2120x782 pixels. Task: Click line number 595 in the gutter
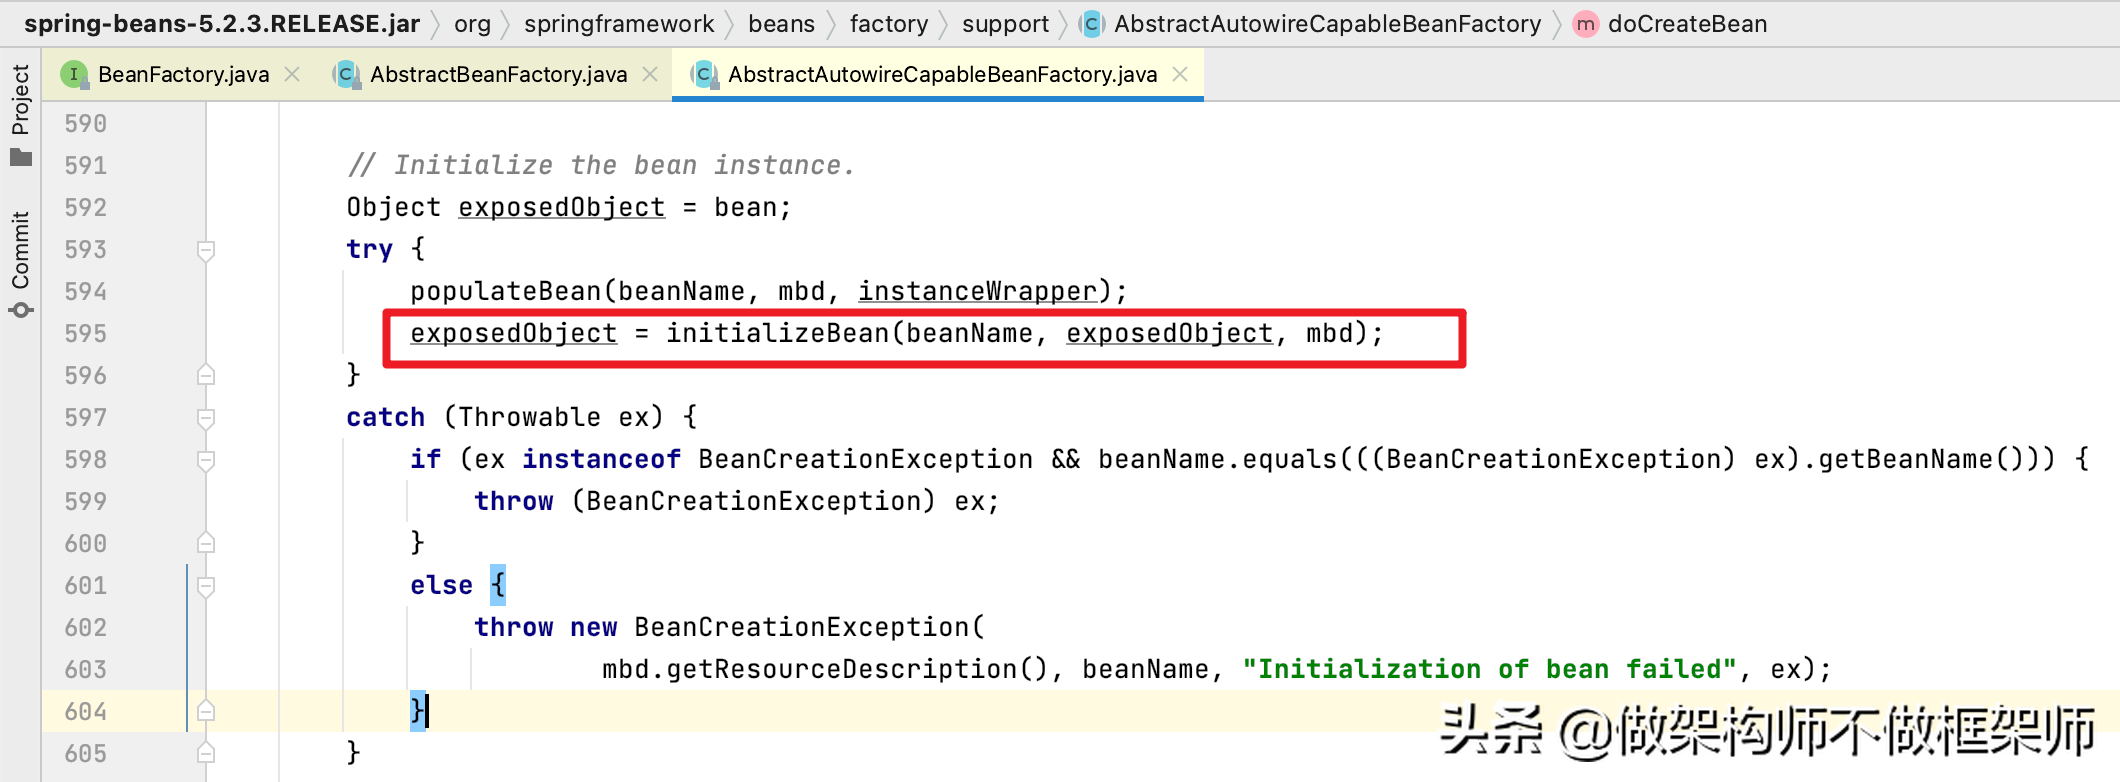85,334
